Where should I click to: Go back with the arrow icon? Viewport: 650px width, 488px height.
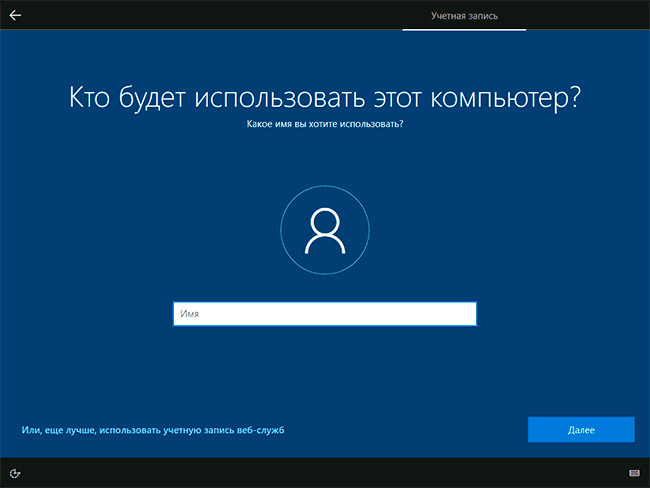click(15, 15)
